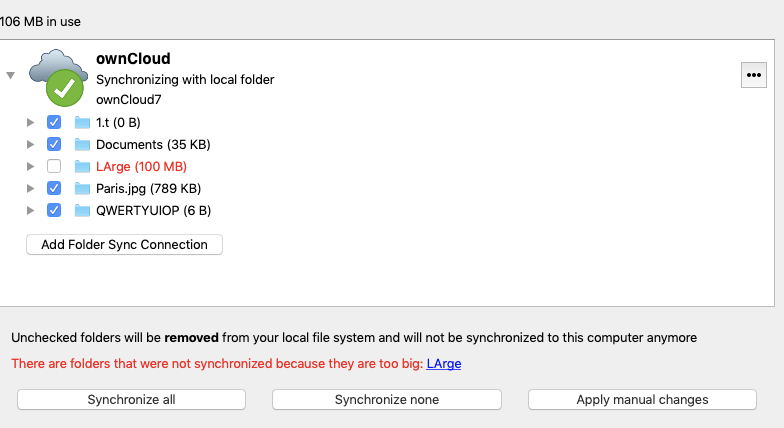Click the Synchronize none button
Screen dimensions: 784x428
[387, 400]
